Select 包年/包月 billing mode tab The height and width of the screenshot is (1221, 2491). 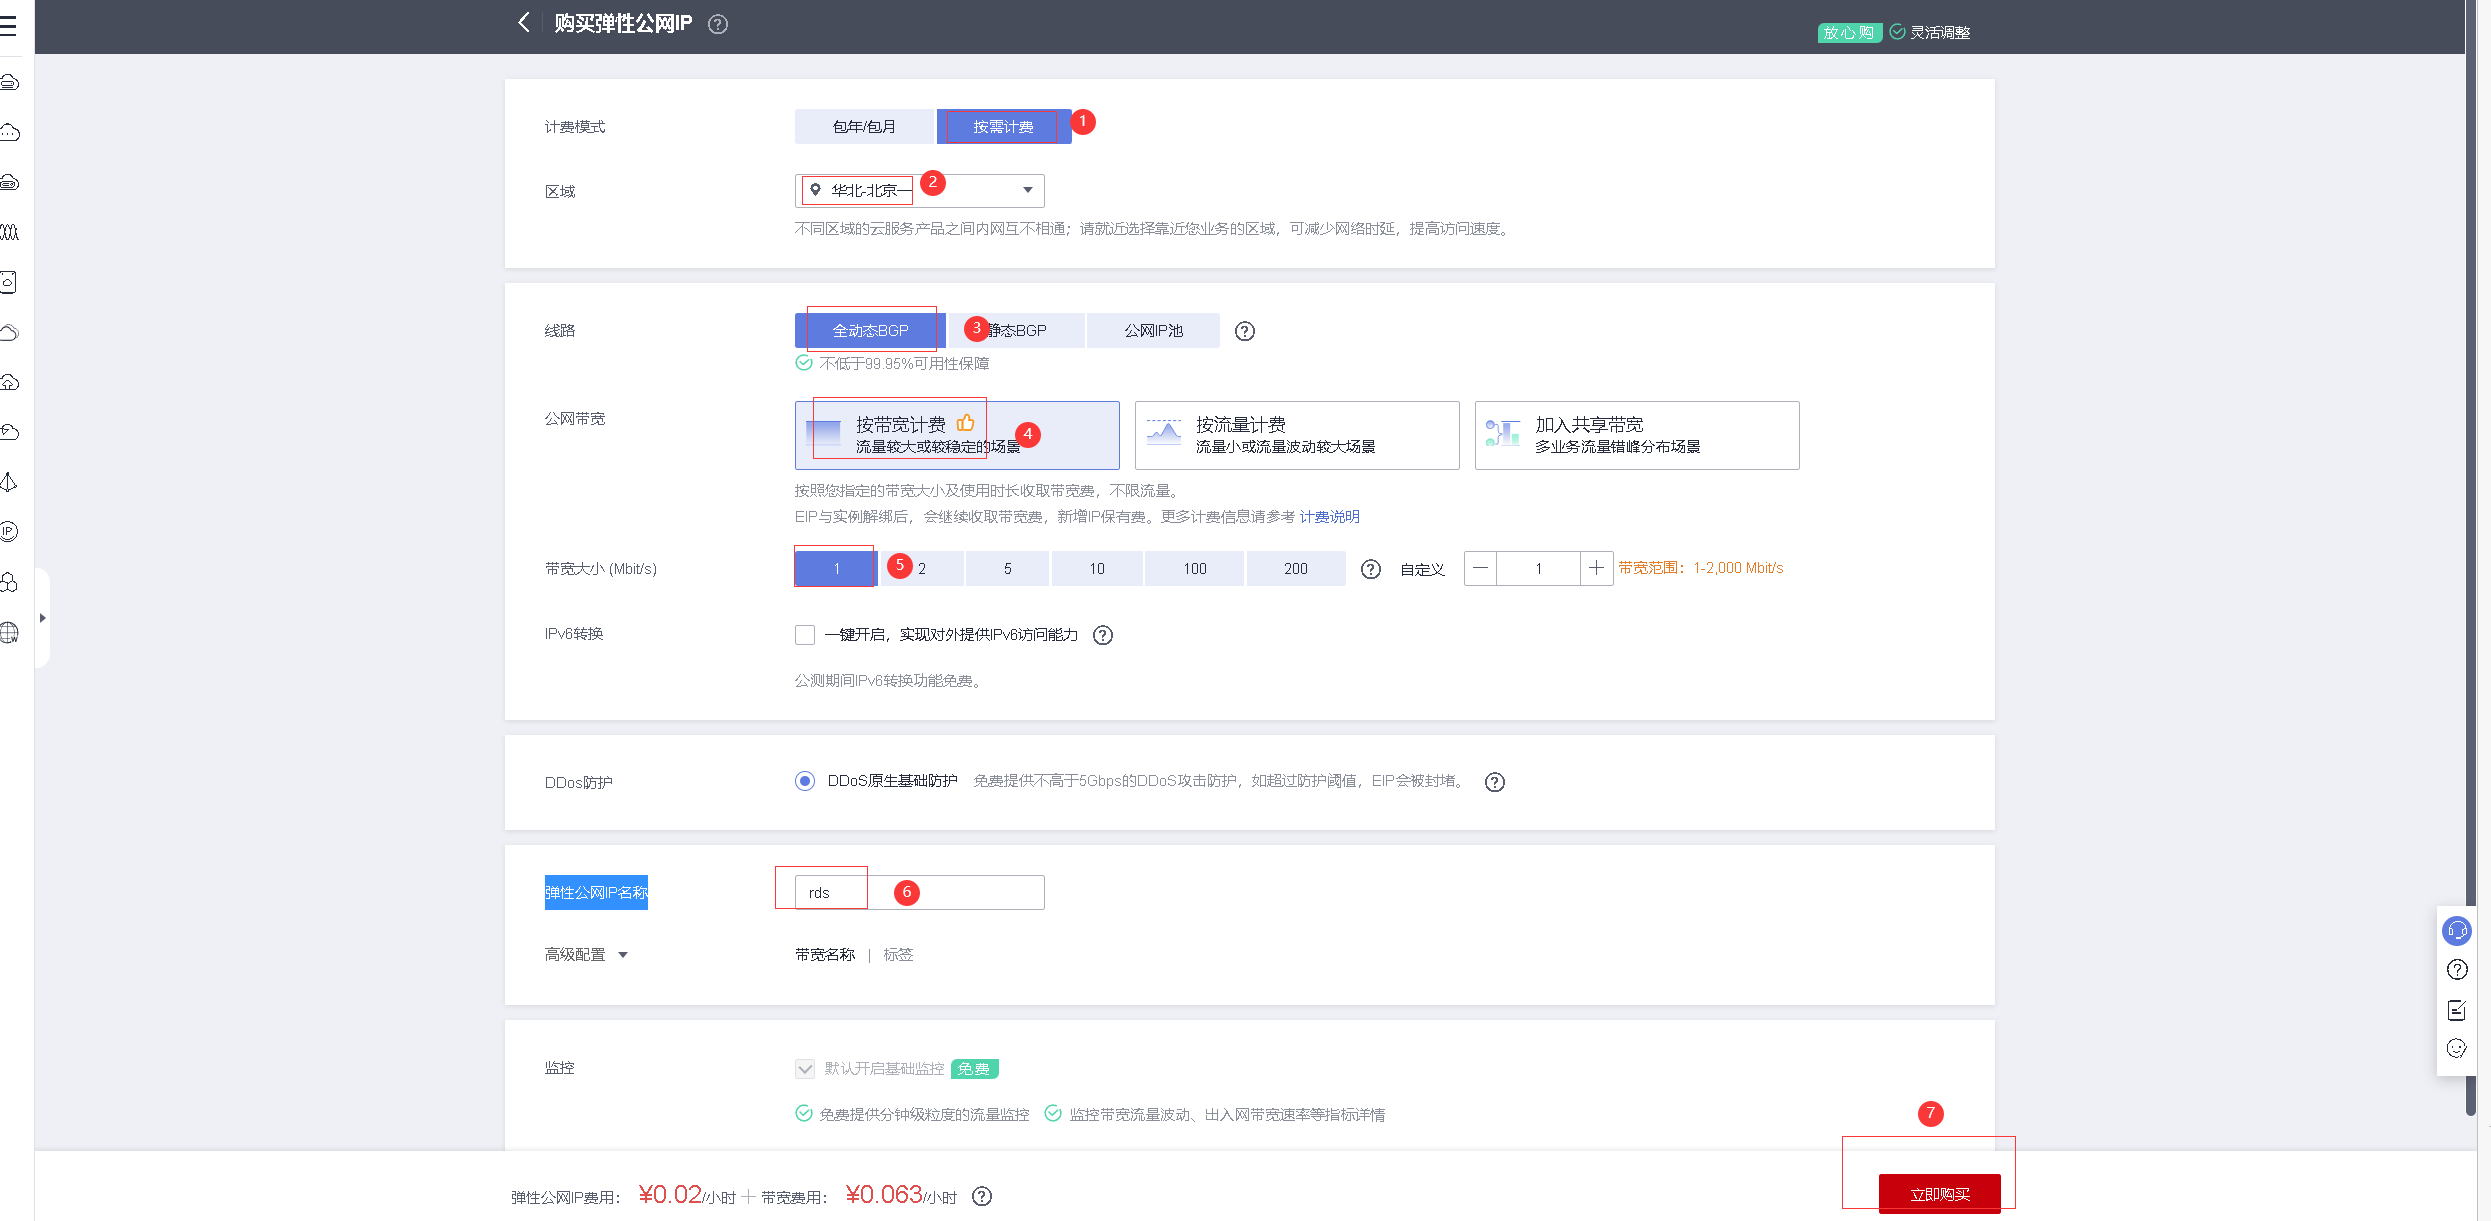click(x=864, y=127)
